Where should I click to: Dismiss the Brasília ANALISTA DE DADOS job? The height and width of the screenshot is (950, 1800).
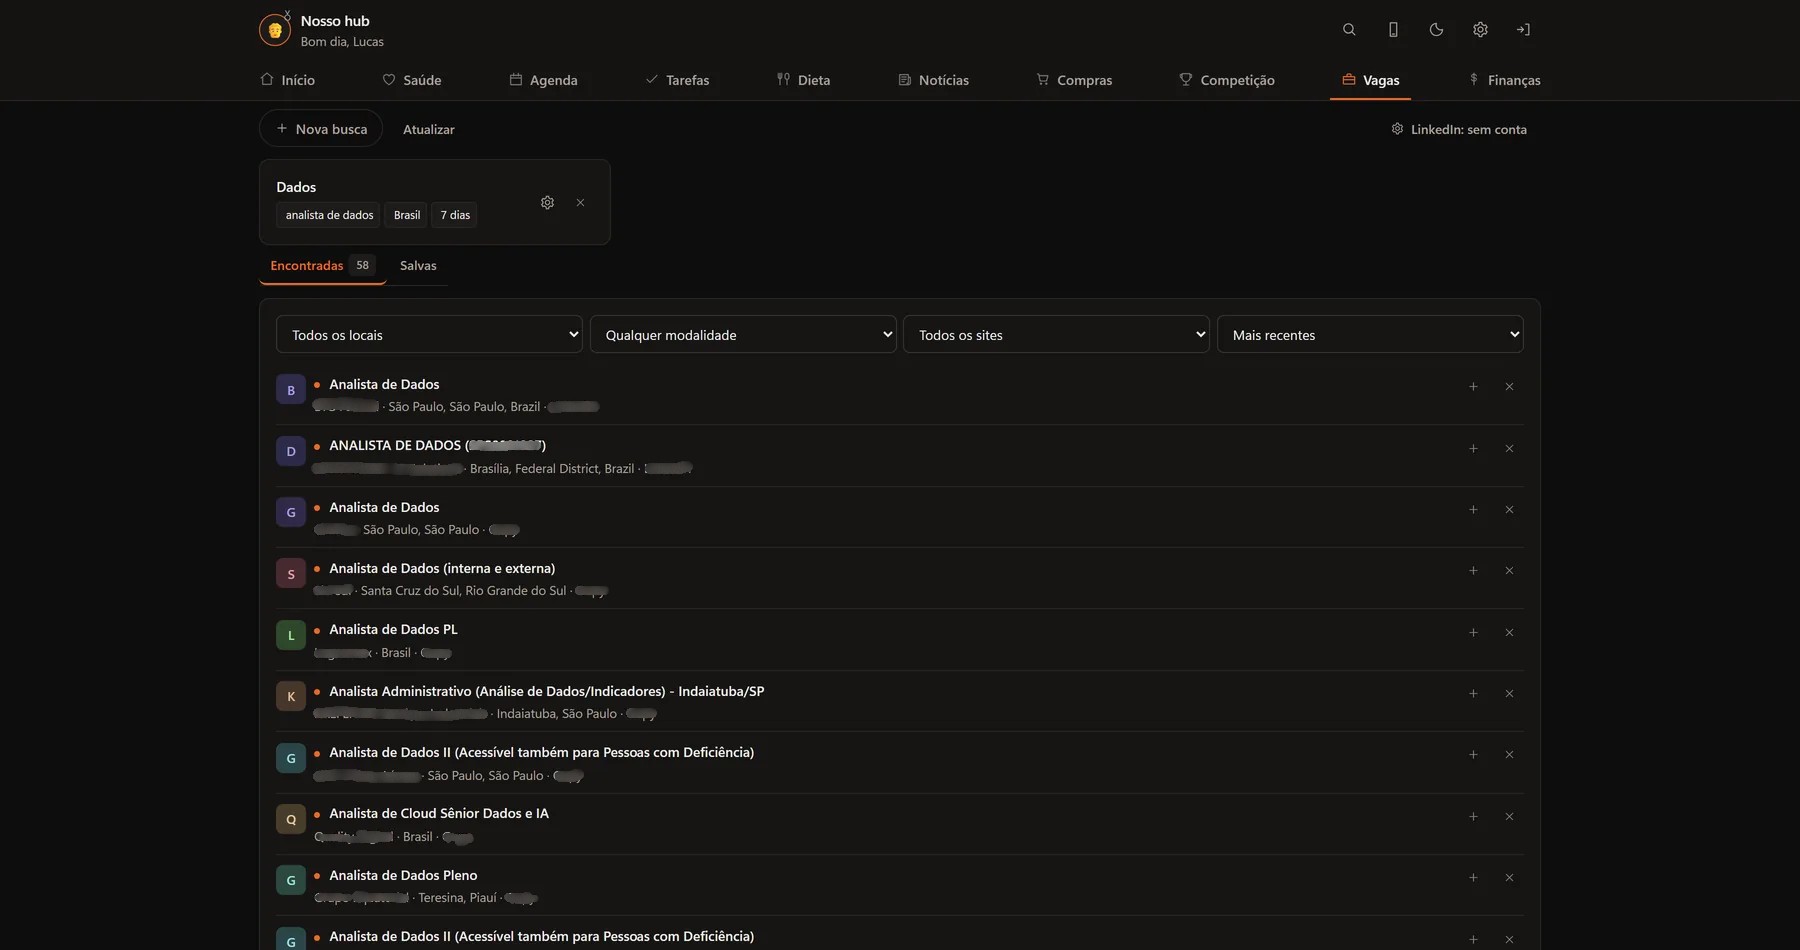[x=1509, y=449]
